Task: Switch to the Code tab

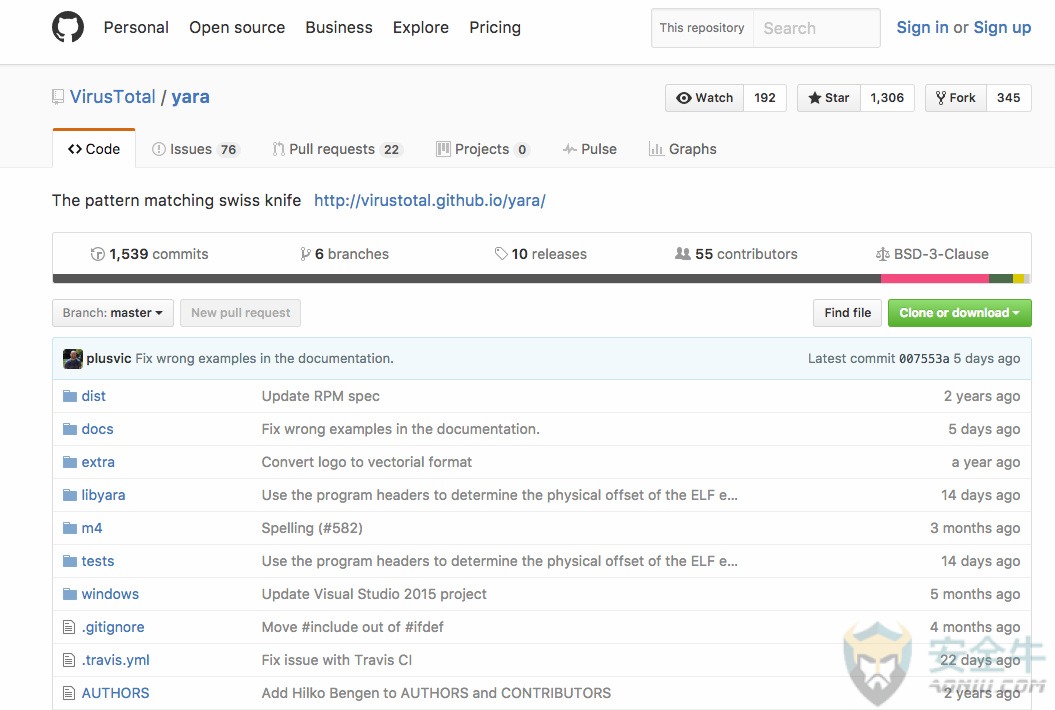Action: click(x=94, y=149)
